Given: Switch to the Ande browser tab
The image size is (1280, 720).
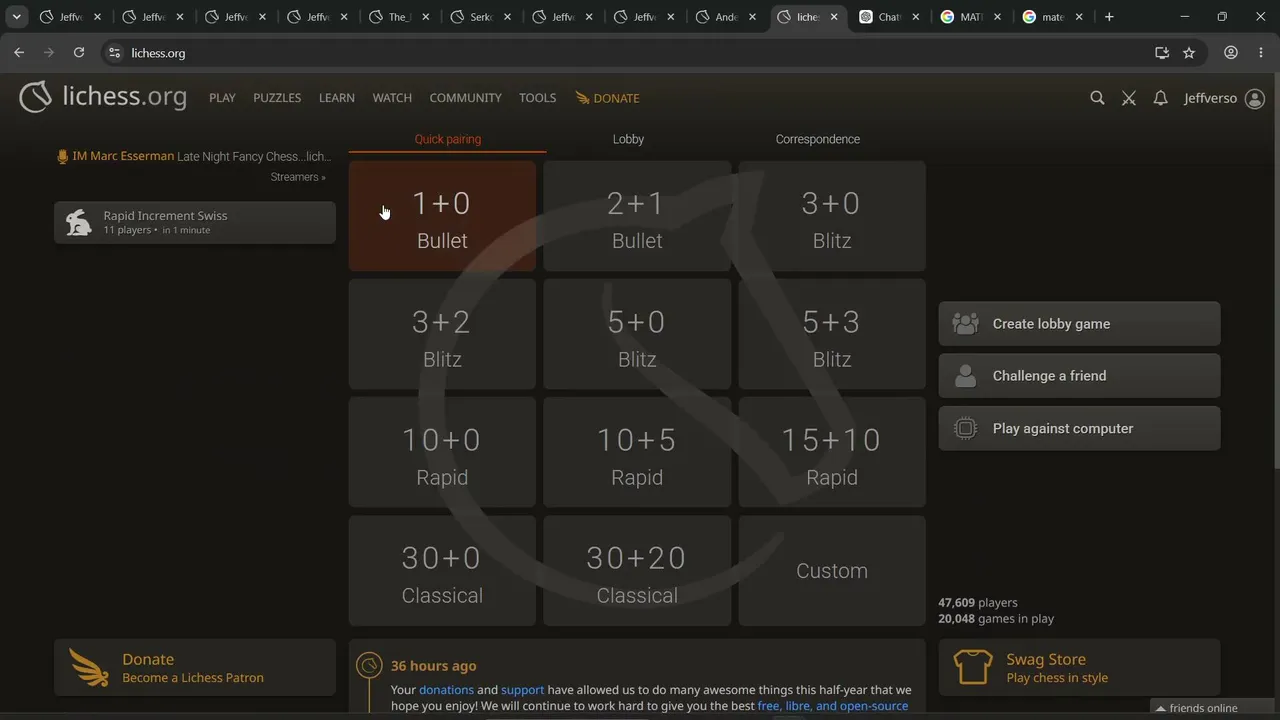Looking at the screenshot, I should [725, 17].
